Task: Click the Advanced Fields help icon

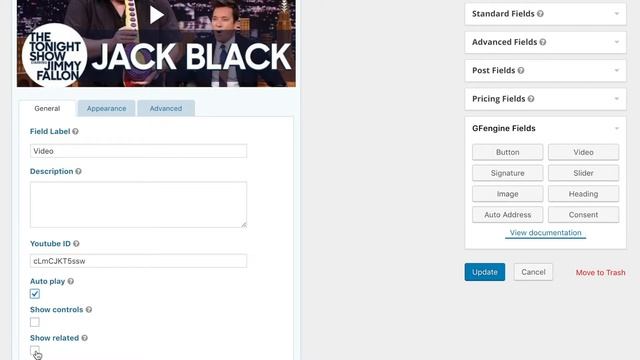Action: 543,42
